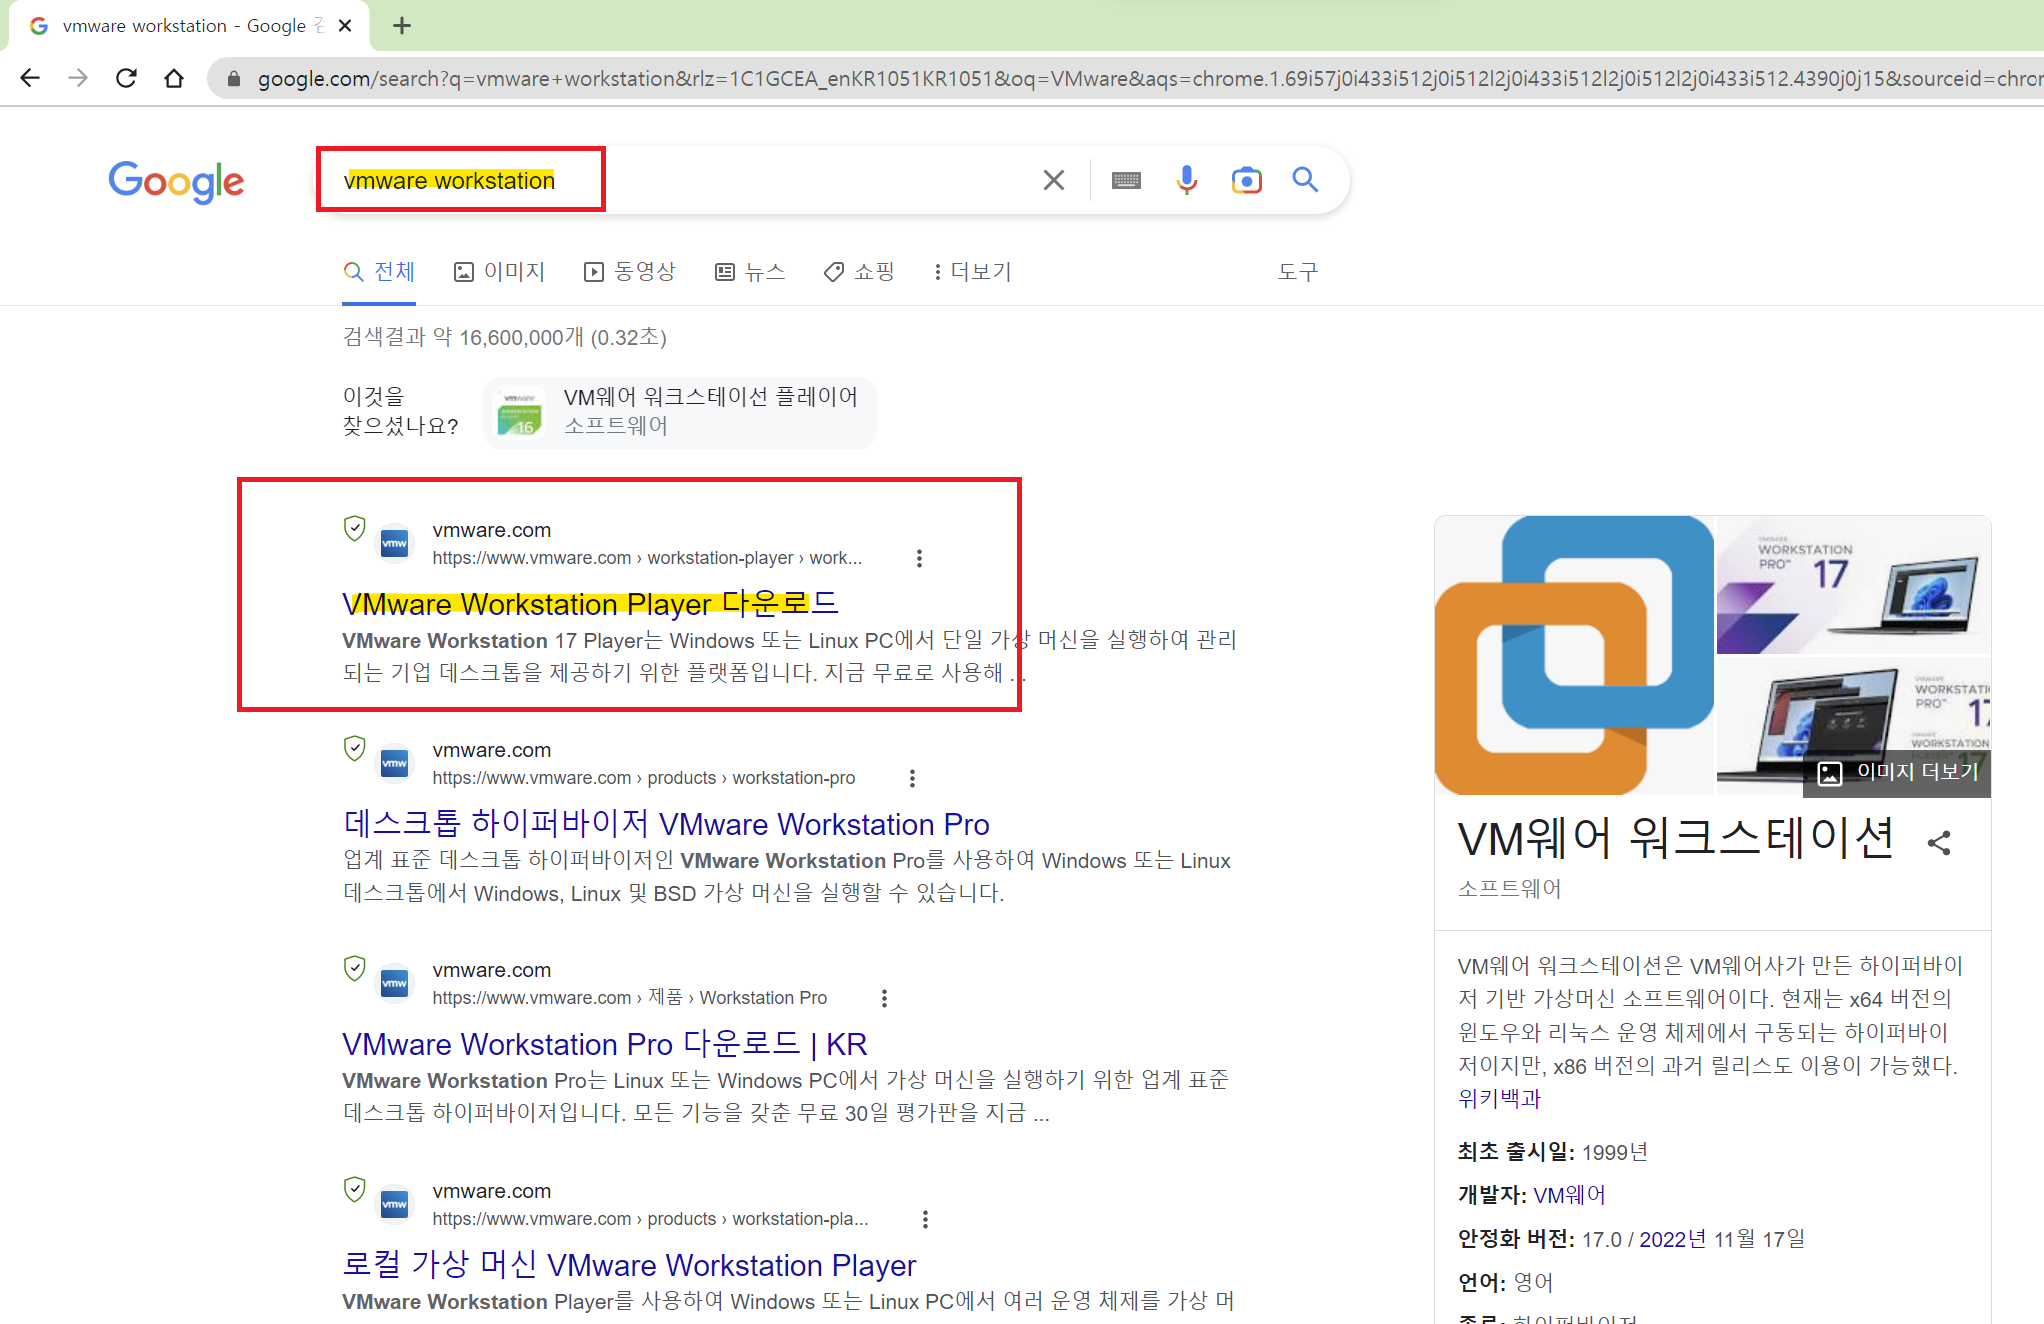This screenshot has height=1324, width=2044.
Task: Select the VM웨어 워크스테이션 플레이어 suggestion chip
Action: click(680, 411)
